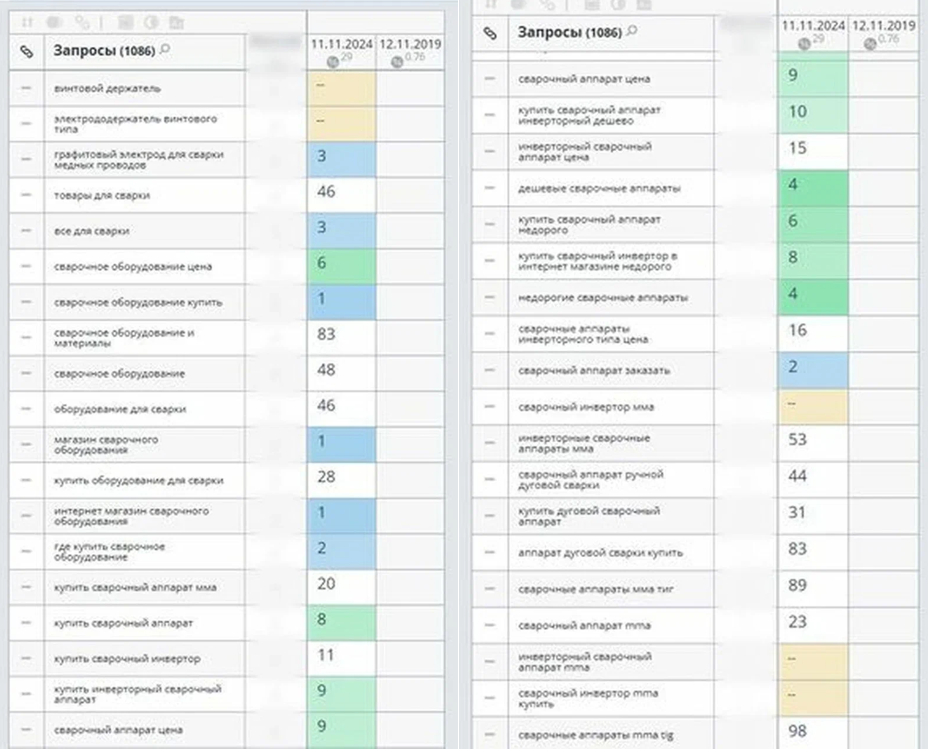Click search magnifier beside left Запросы (1086)

165,49
